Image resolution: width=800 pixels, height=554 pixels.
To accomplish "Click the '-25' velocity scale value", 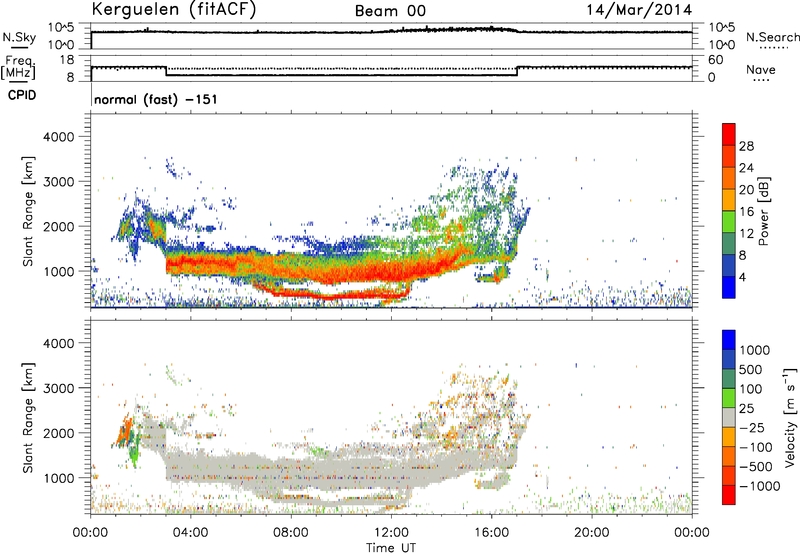I will coord(751,428).
